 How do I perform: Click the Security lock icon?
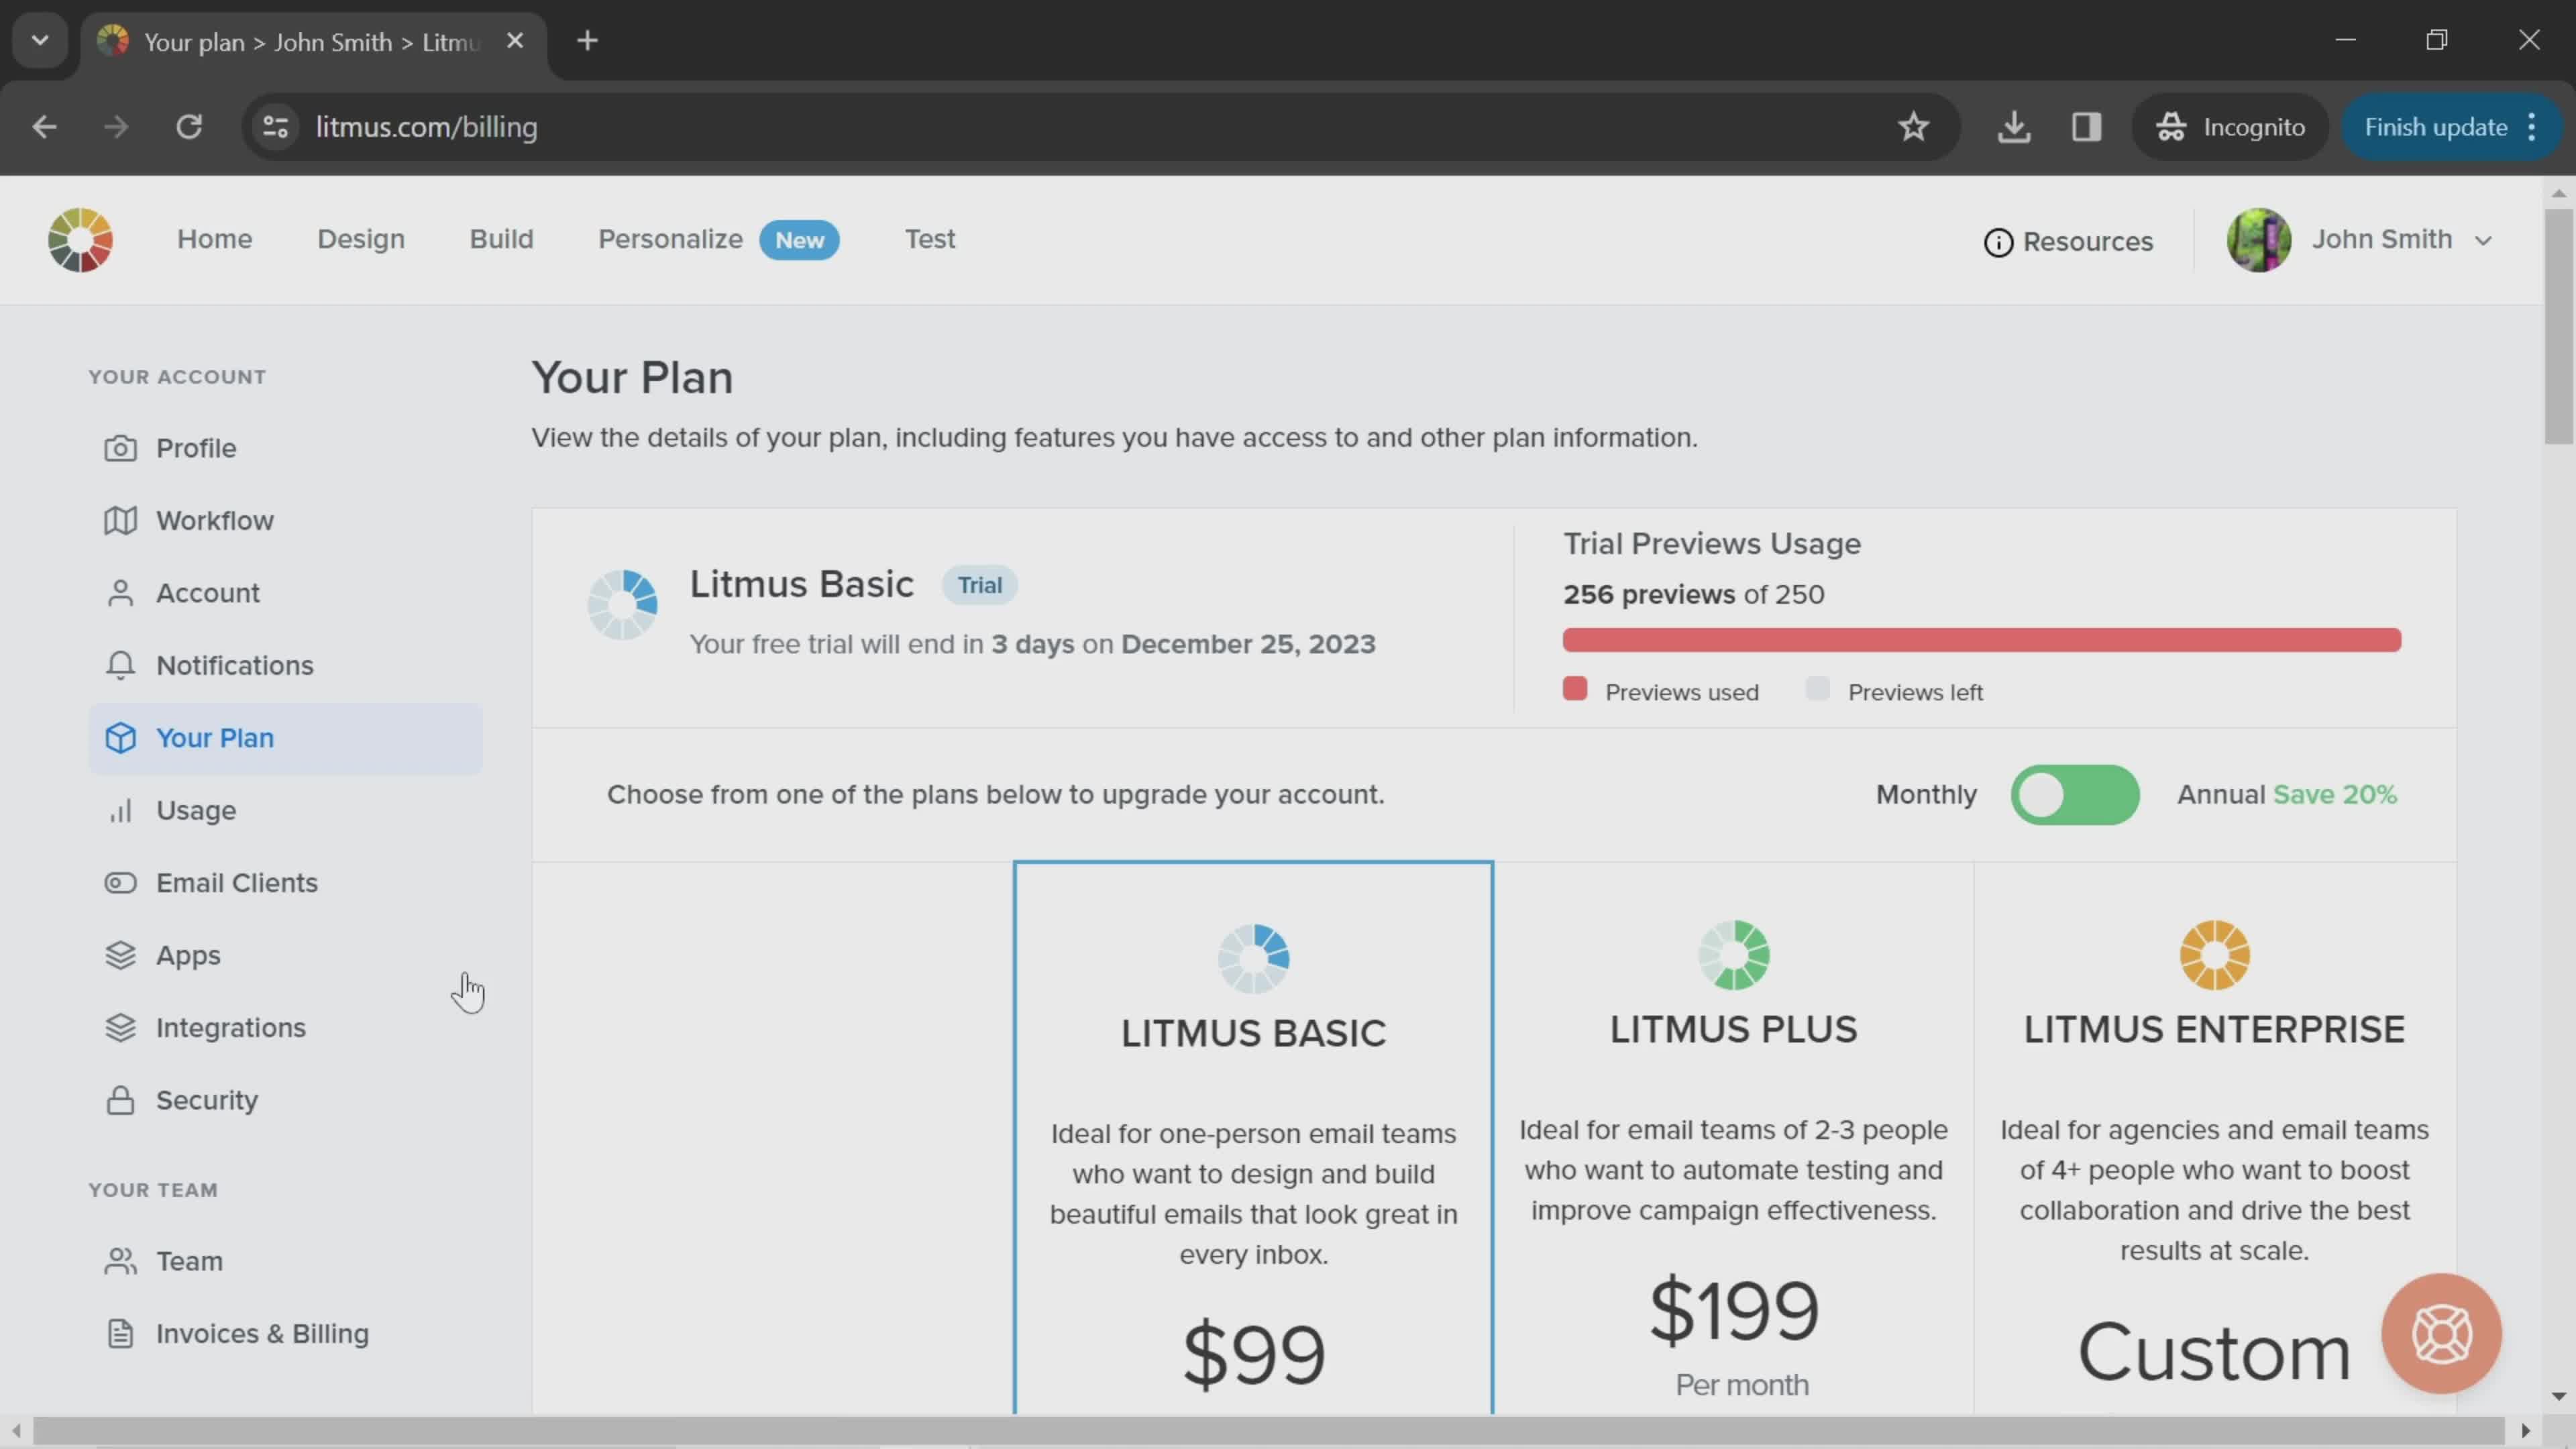pyautogui.click(x=120, y=1100)
